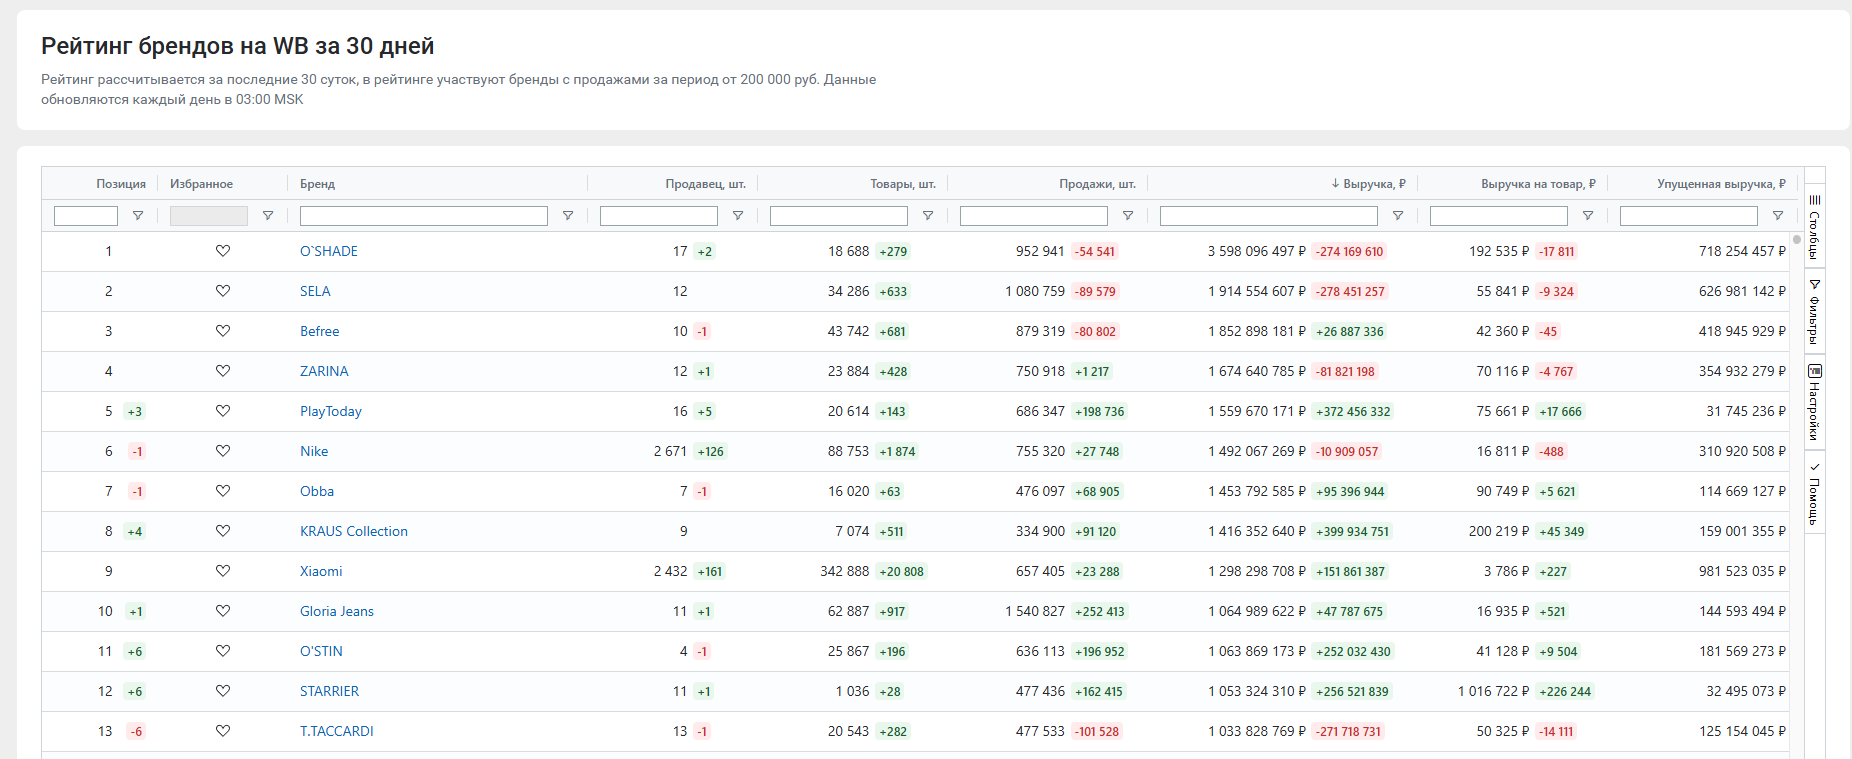This screenshot has height=759, width=1852.
Task: Open the Настройки side panel tab
Action: [1815, 403]
